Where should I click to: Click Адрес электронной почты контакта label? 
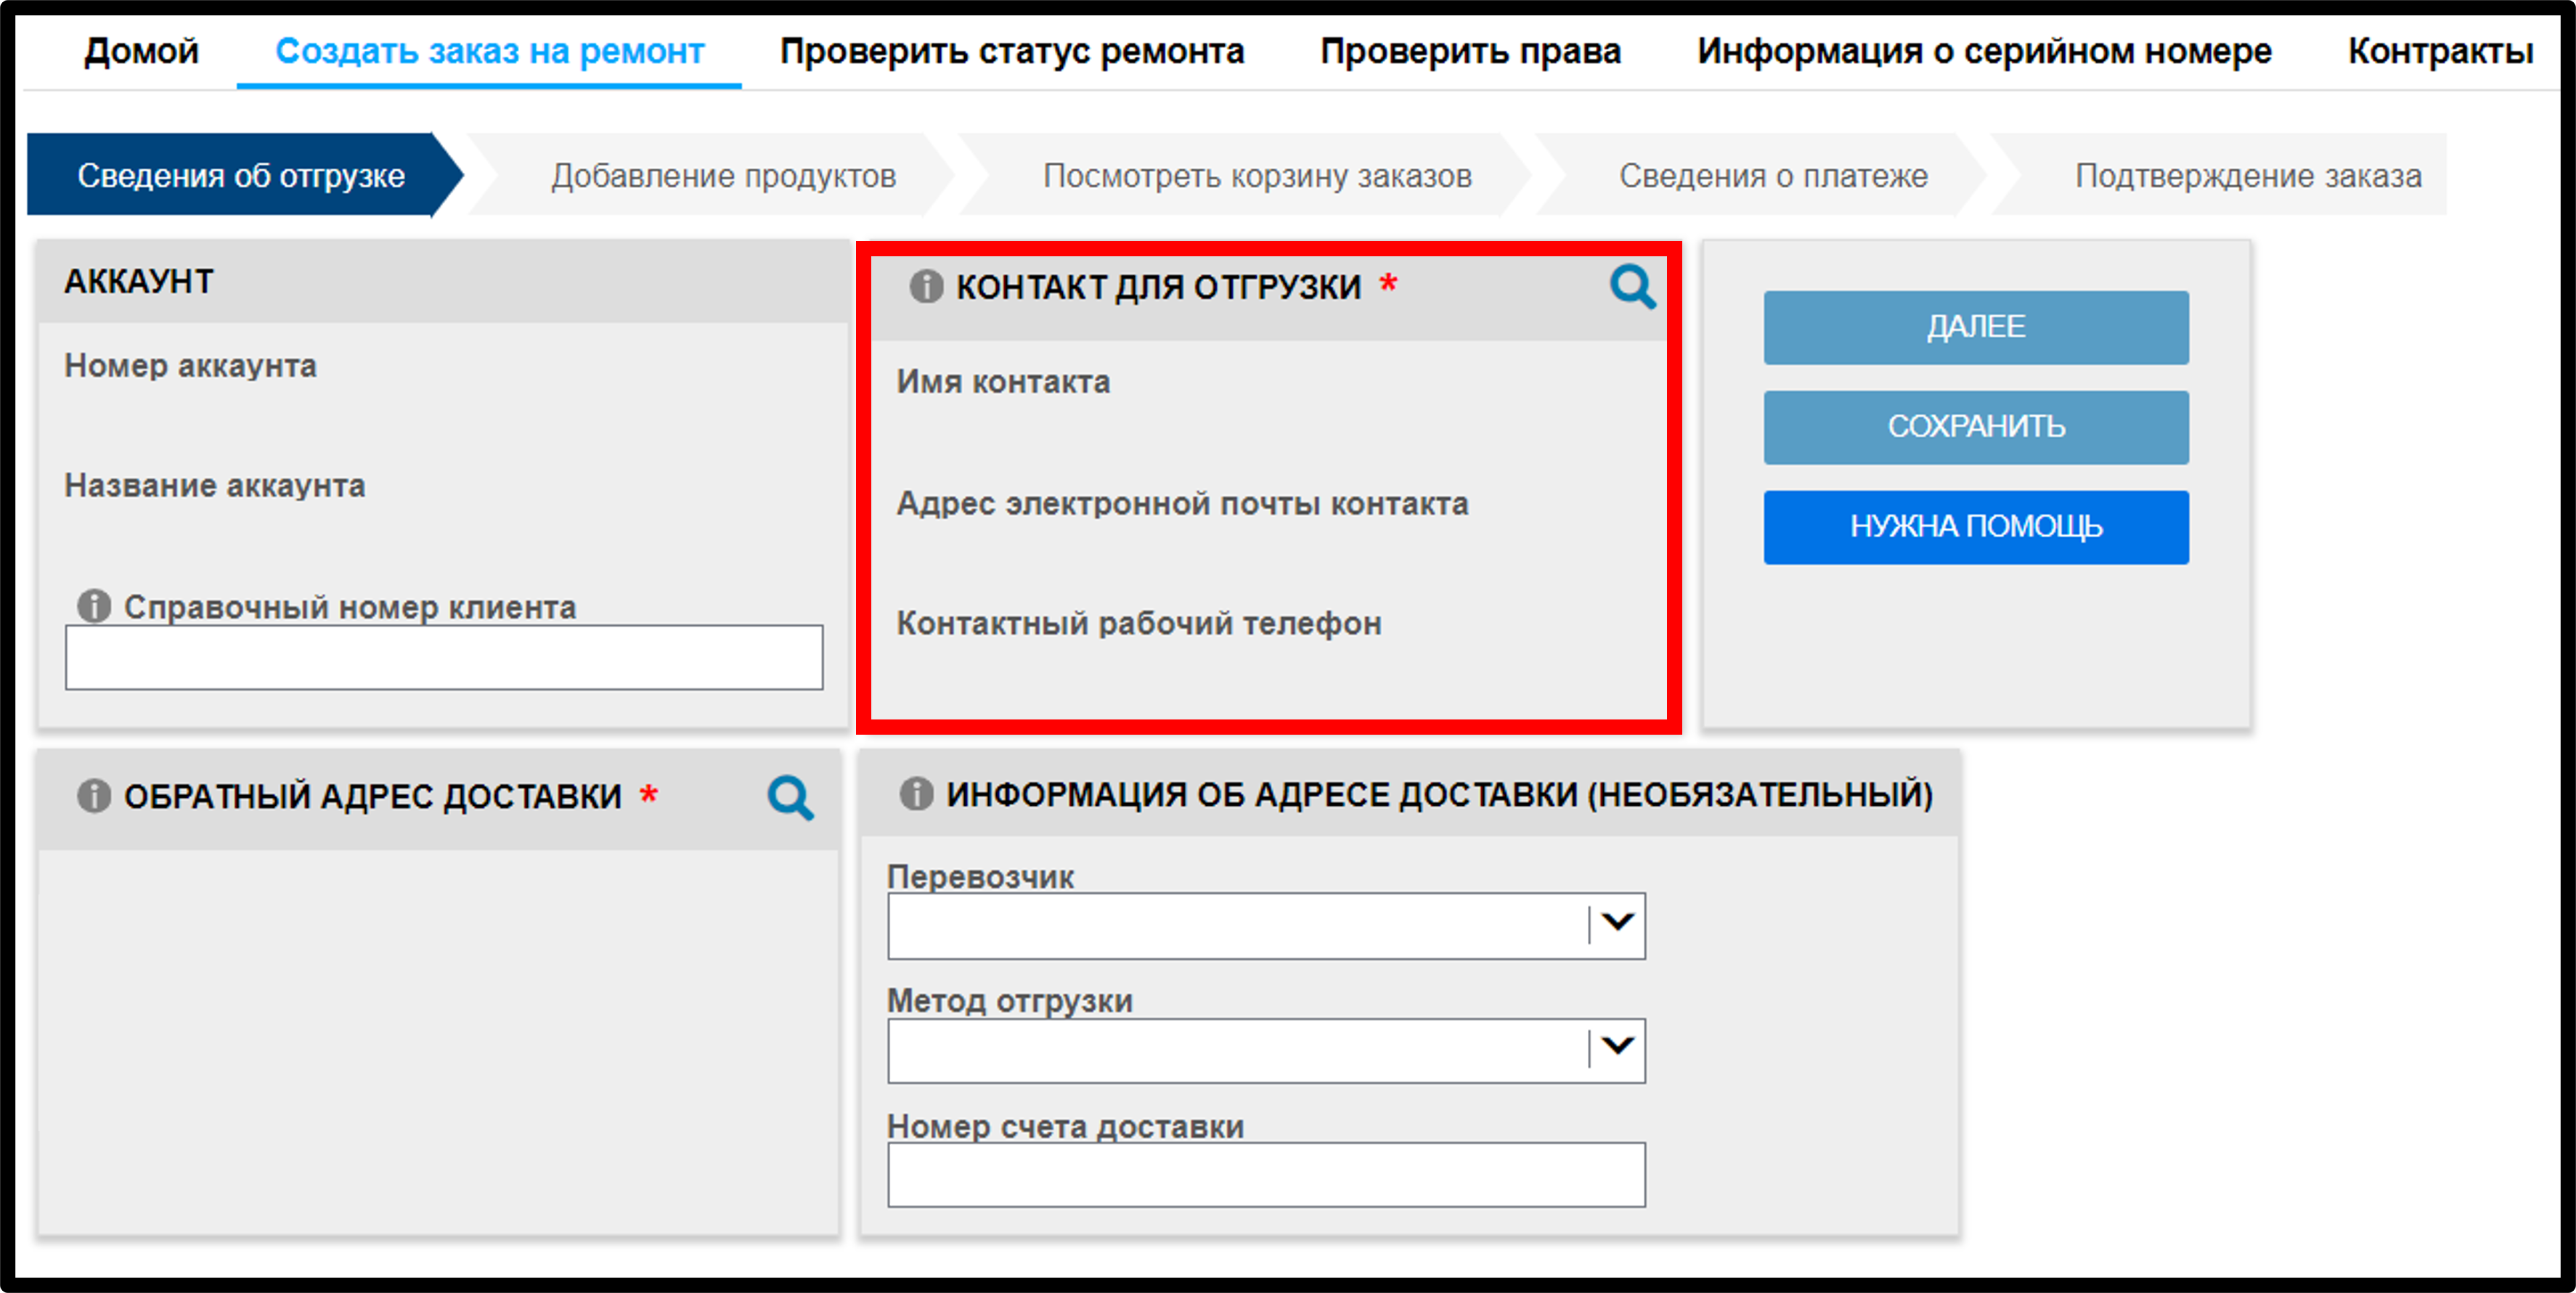[1182, 503]
